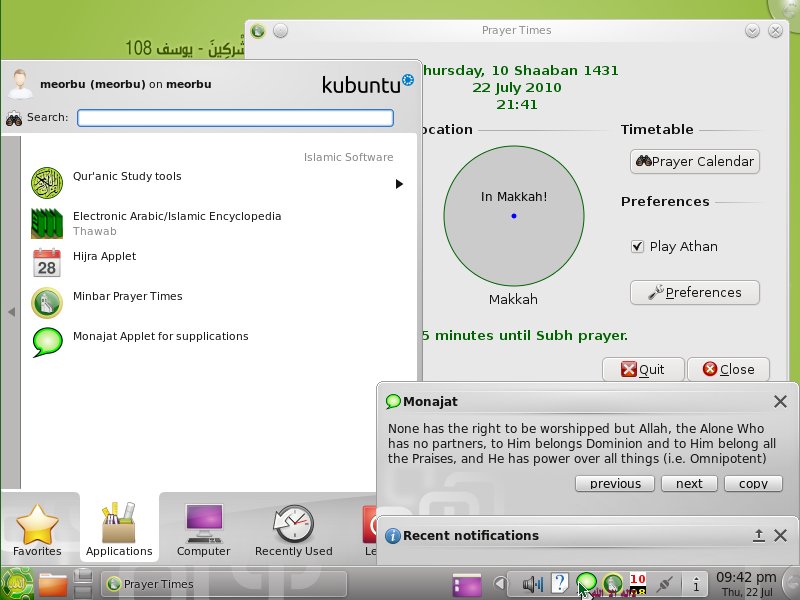This screenshot has height=600, width=800.
Task: Toggle the Play Athan checkbox
Action: (x=637, y=246)
